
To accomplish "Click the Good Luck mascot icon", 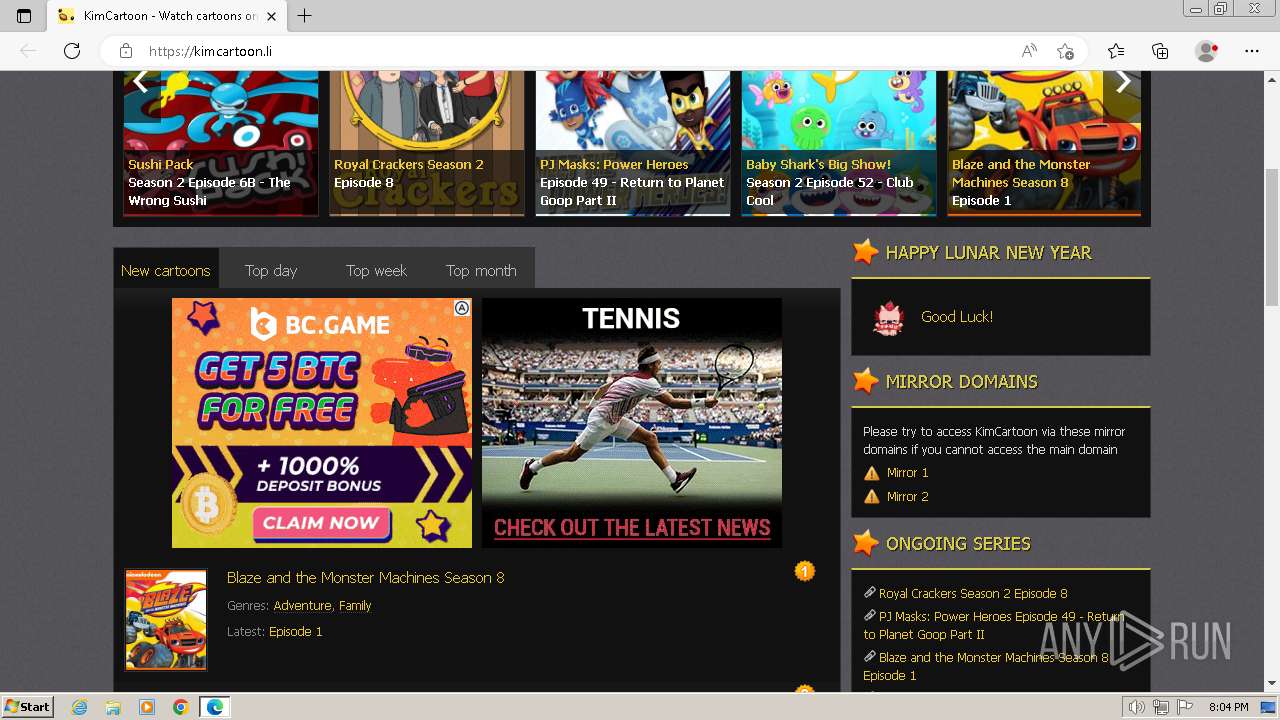I will pos(888,317).
